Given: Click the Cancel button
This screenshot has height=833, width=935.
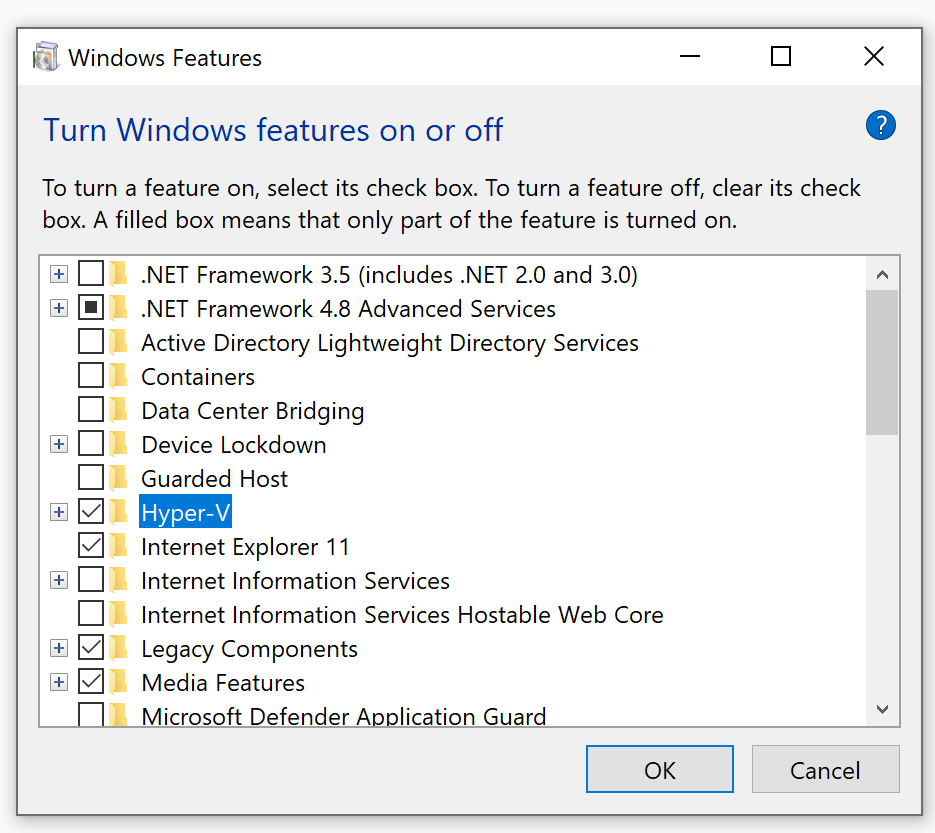Looking at the screenshot, I should [x=825, y=769].
